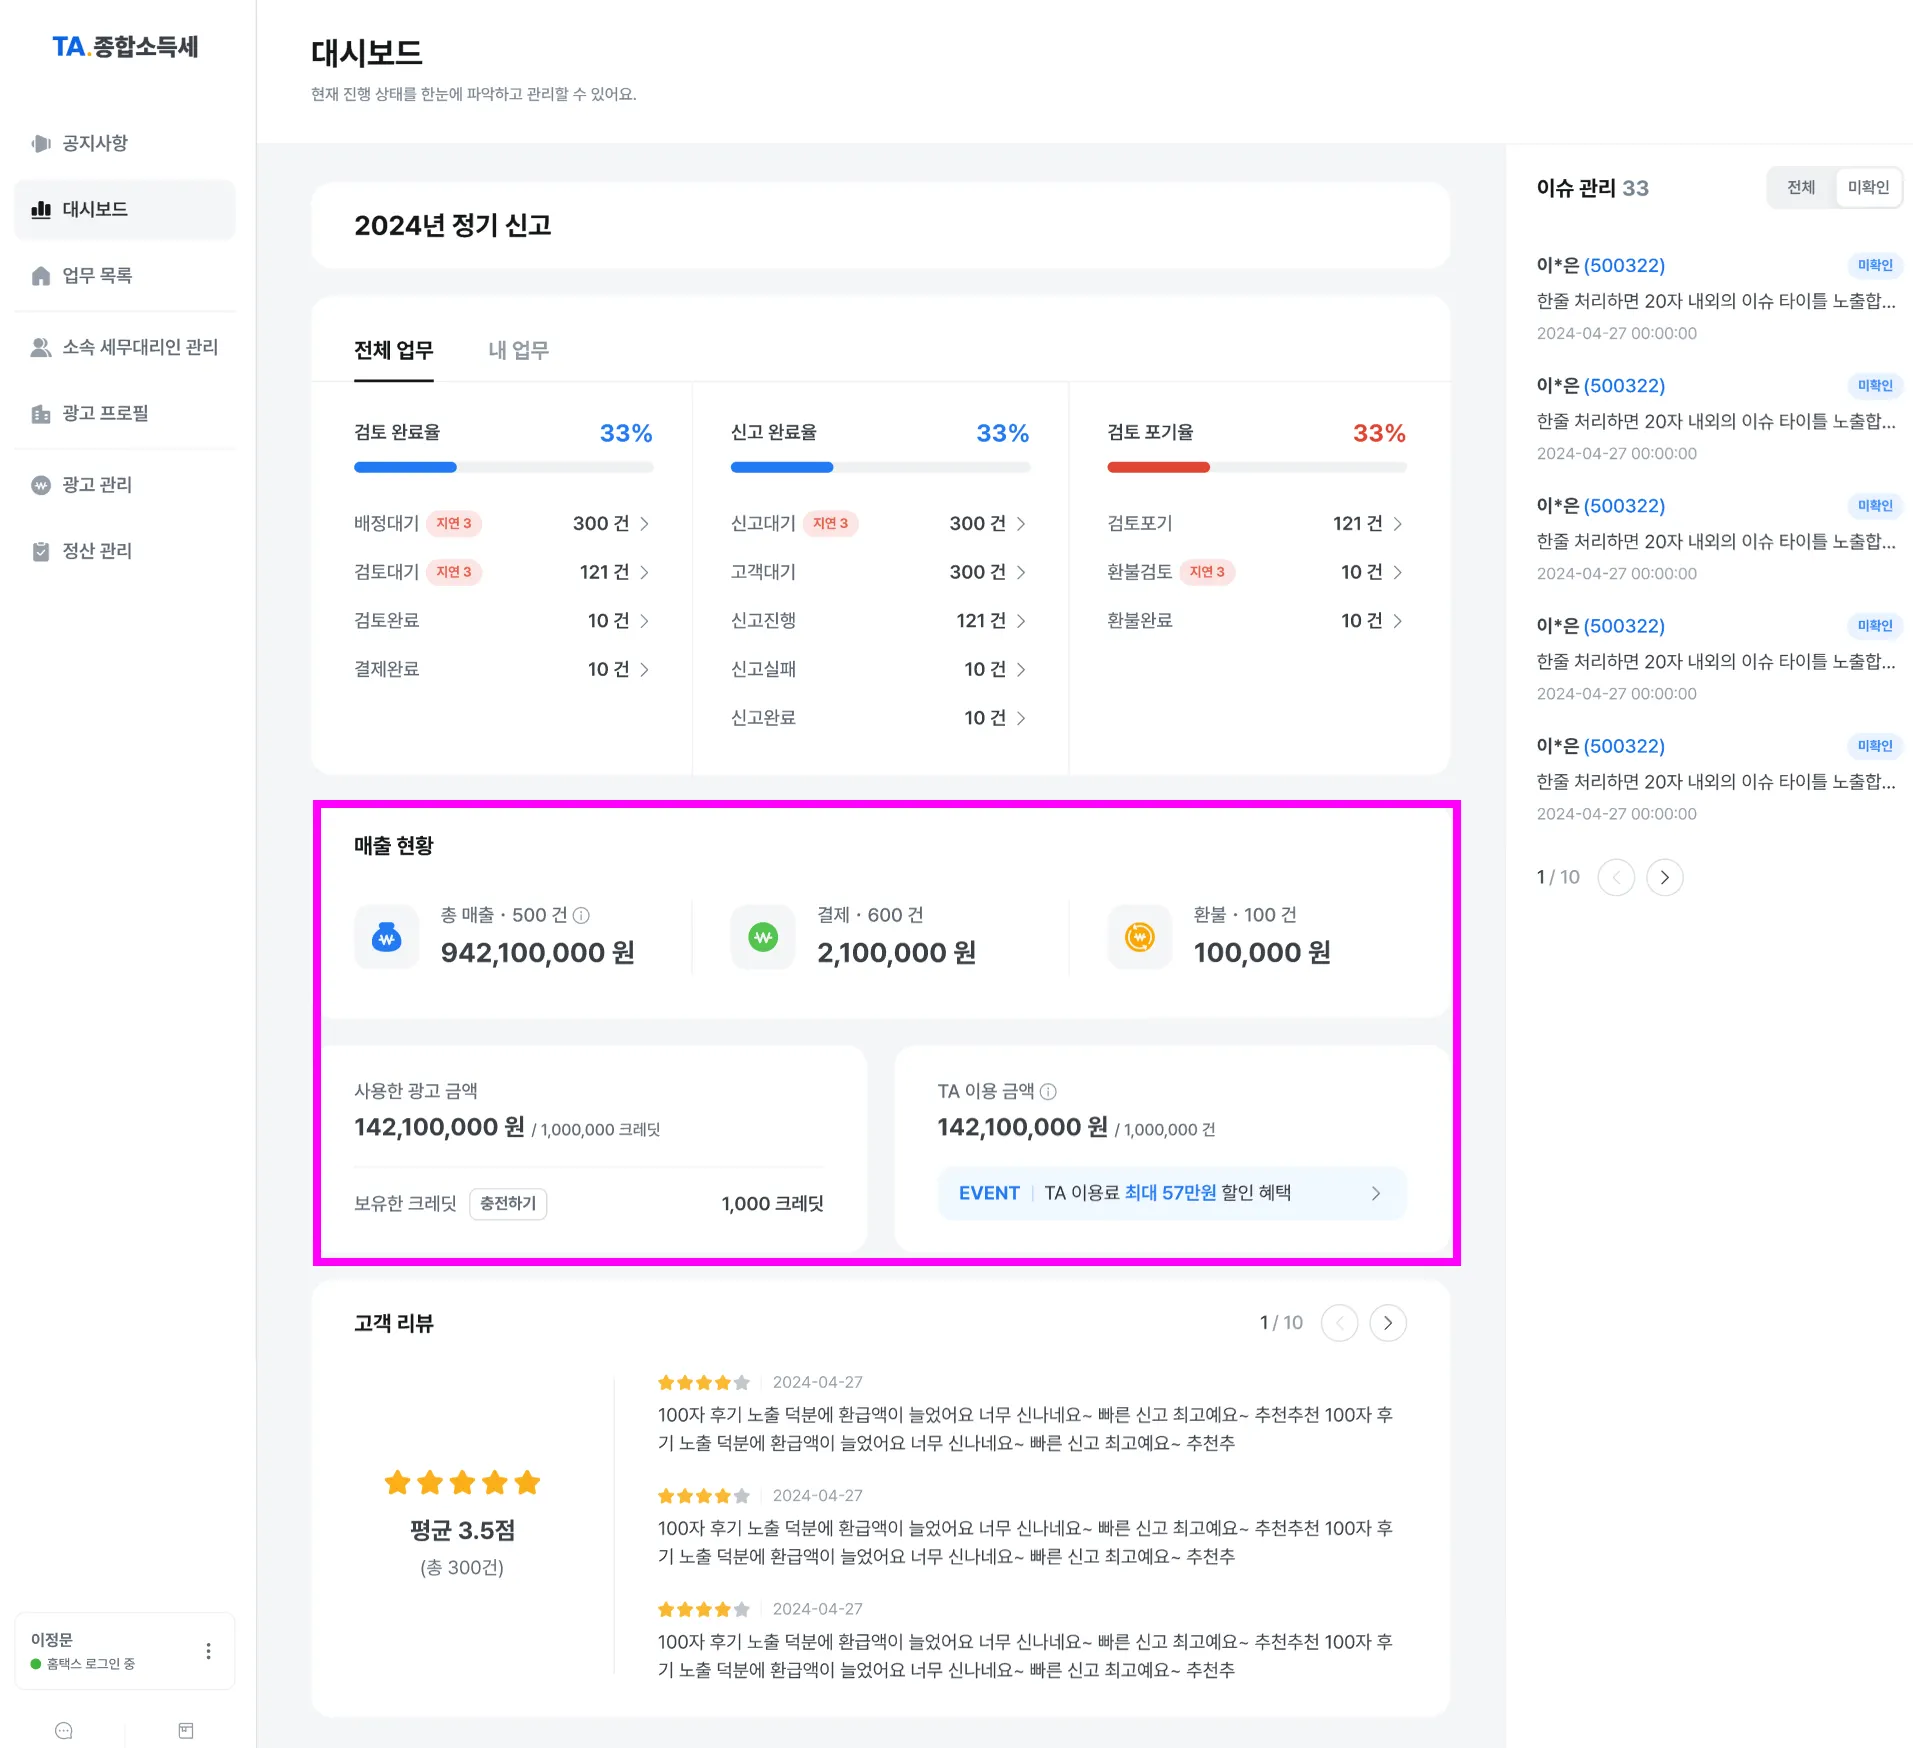Click the 홈택스 로그인 중 status text
This screenshot has height=1748, width=1913.
(x=91, y=1664)
